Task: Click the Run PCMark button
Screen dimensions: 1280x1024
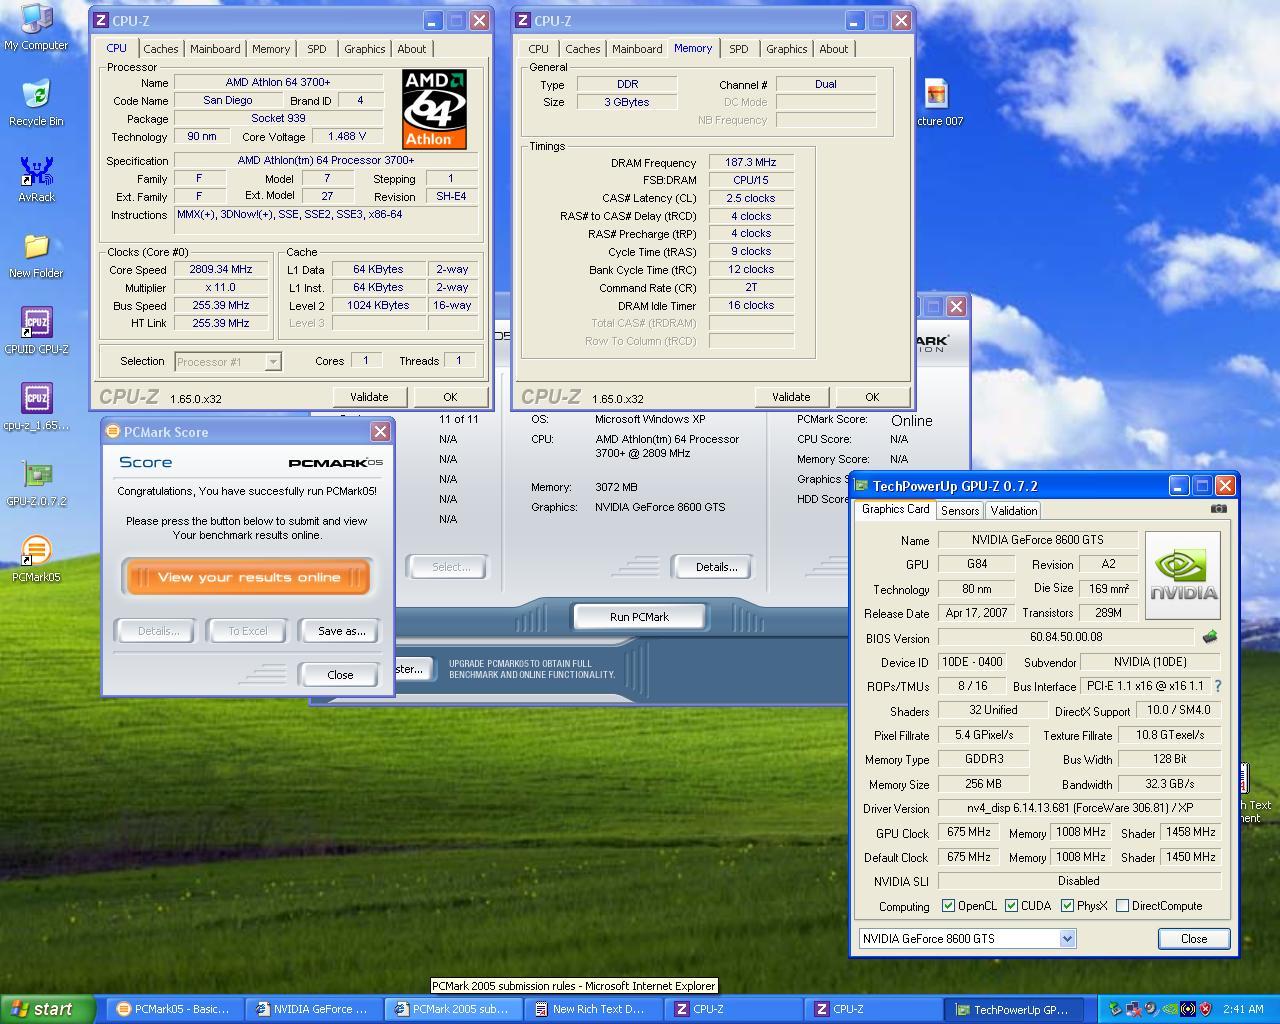Action: [x=640, y=617]
